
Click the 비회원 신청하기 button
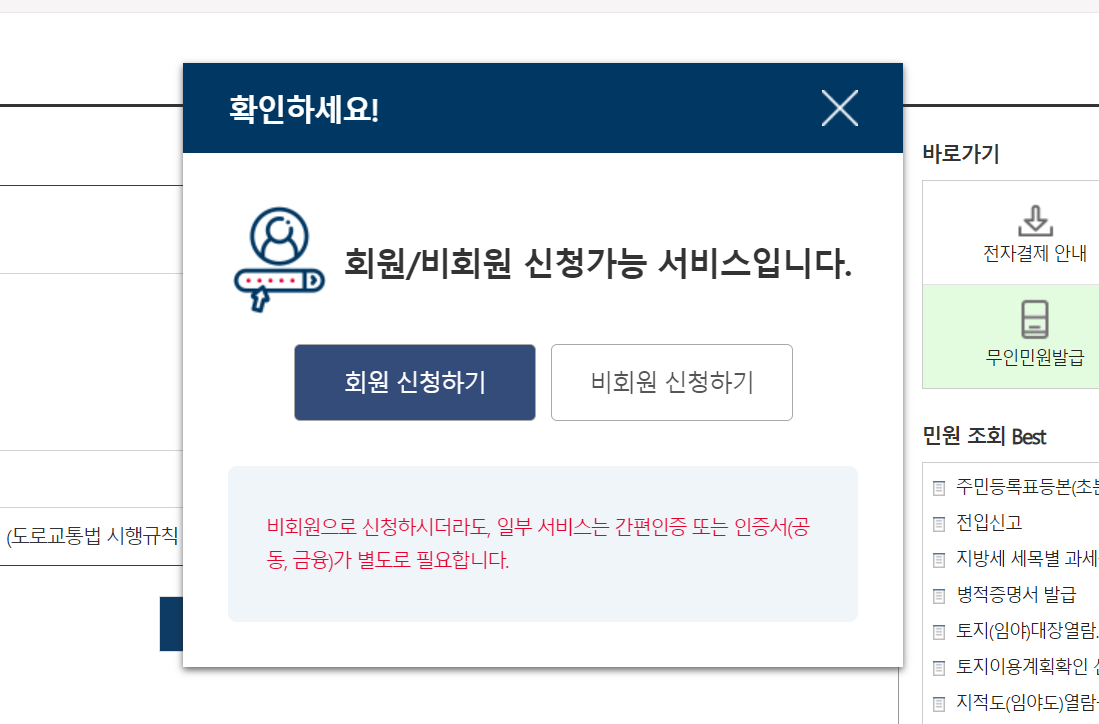click(671, 382)
